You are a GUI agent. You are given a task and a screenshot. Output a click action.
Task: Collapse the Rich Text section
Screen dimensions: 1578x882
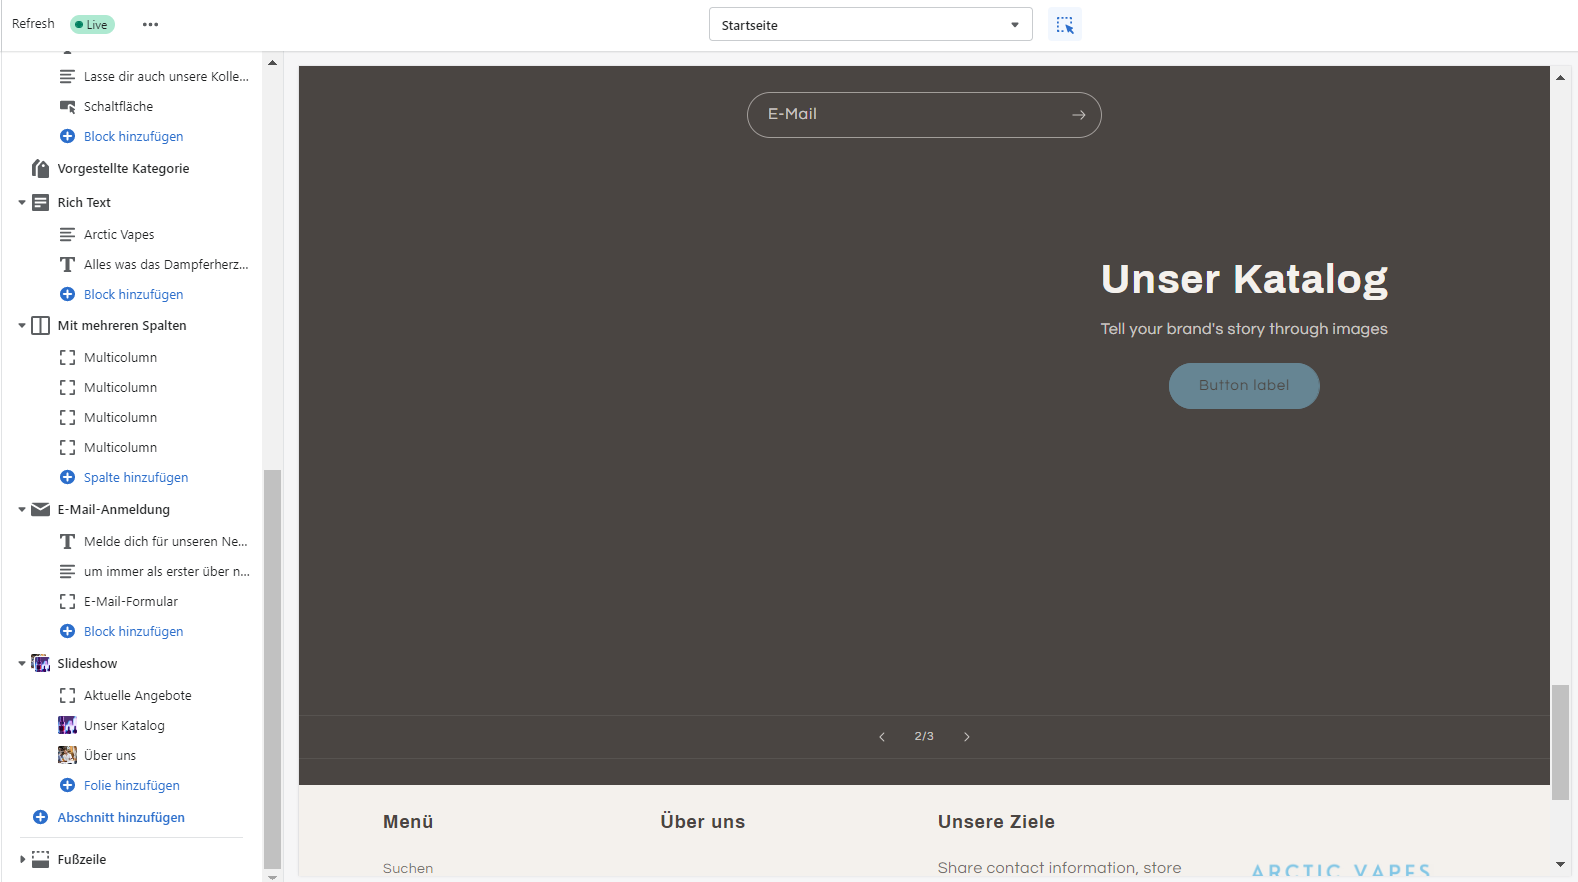(x=22, y=203)
